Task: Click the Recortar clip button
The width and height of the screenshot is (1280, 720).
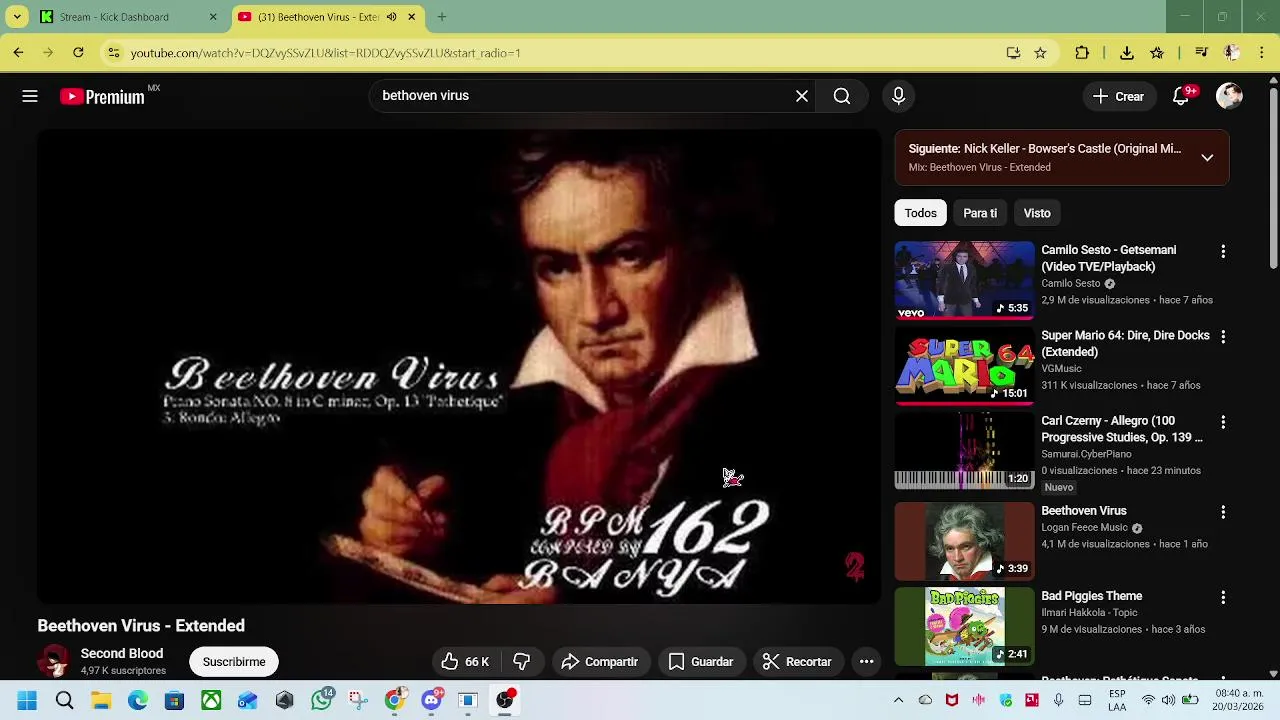Action: (797, 662)
